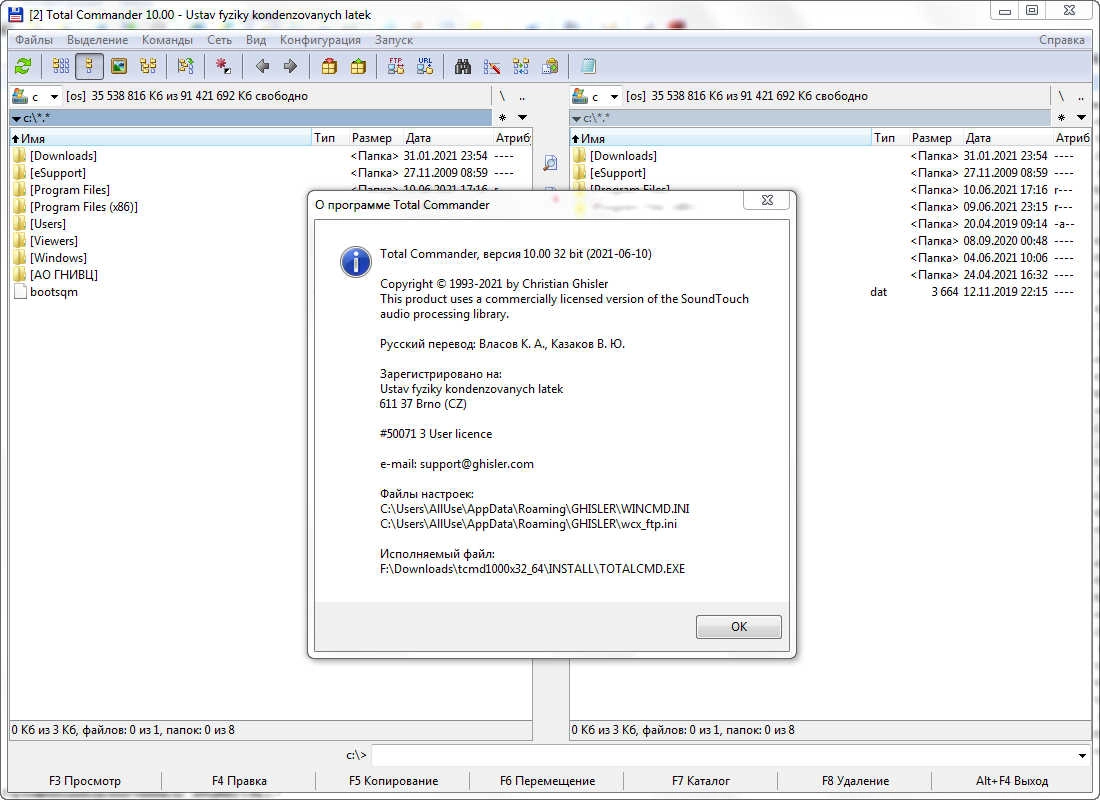
Task: Select the full details view icon
Action: click(89, 67)
